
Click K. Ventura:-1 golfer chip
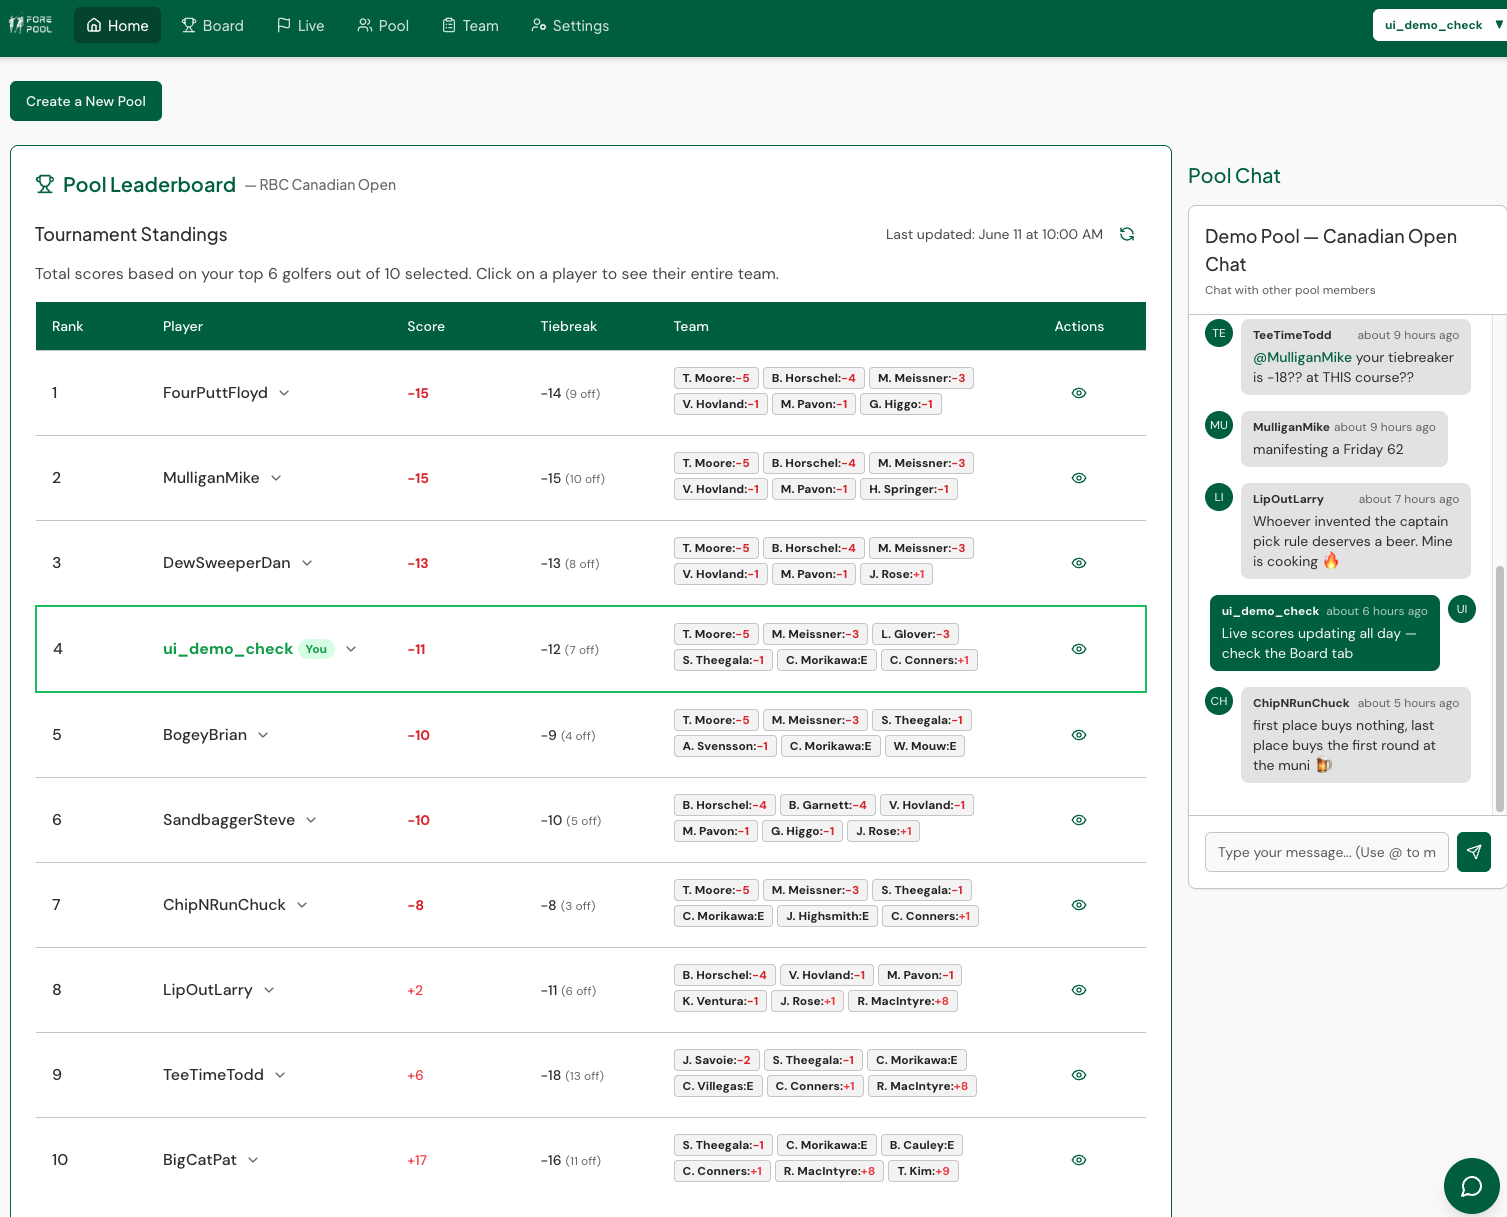pyautogui.click(x=720, y=1001)
